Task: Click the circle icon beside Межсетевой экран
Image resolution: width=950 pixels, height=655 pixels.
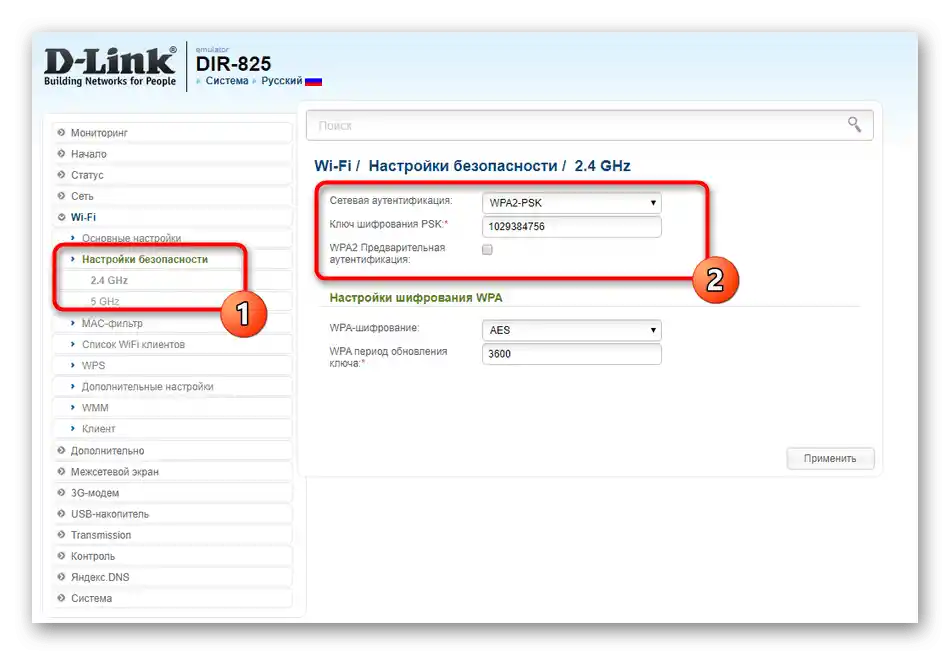Action: pos(61,471)
